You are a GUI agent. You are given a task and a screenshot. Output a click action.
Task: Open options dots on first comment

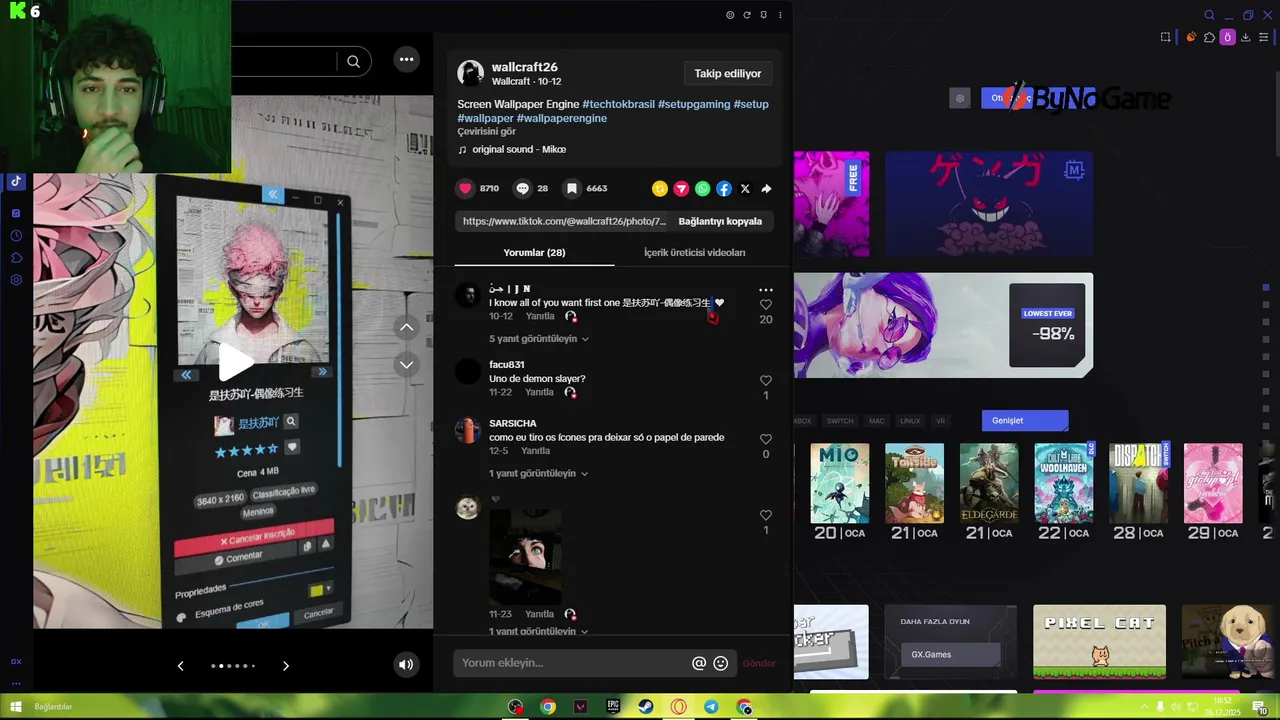coord(766,290)
